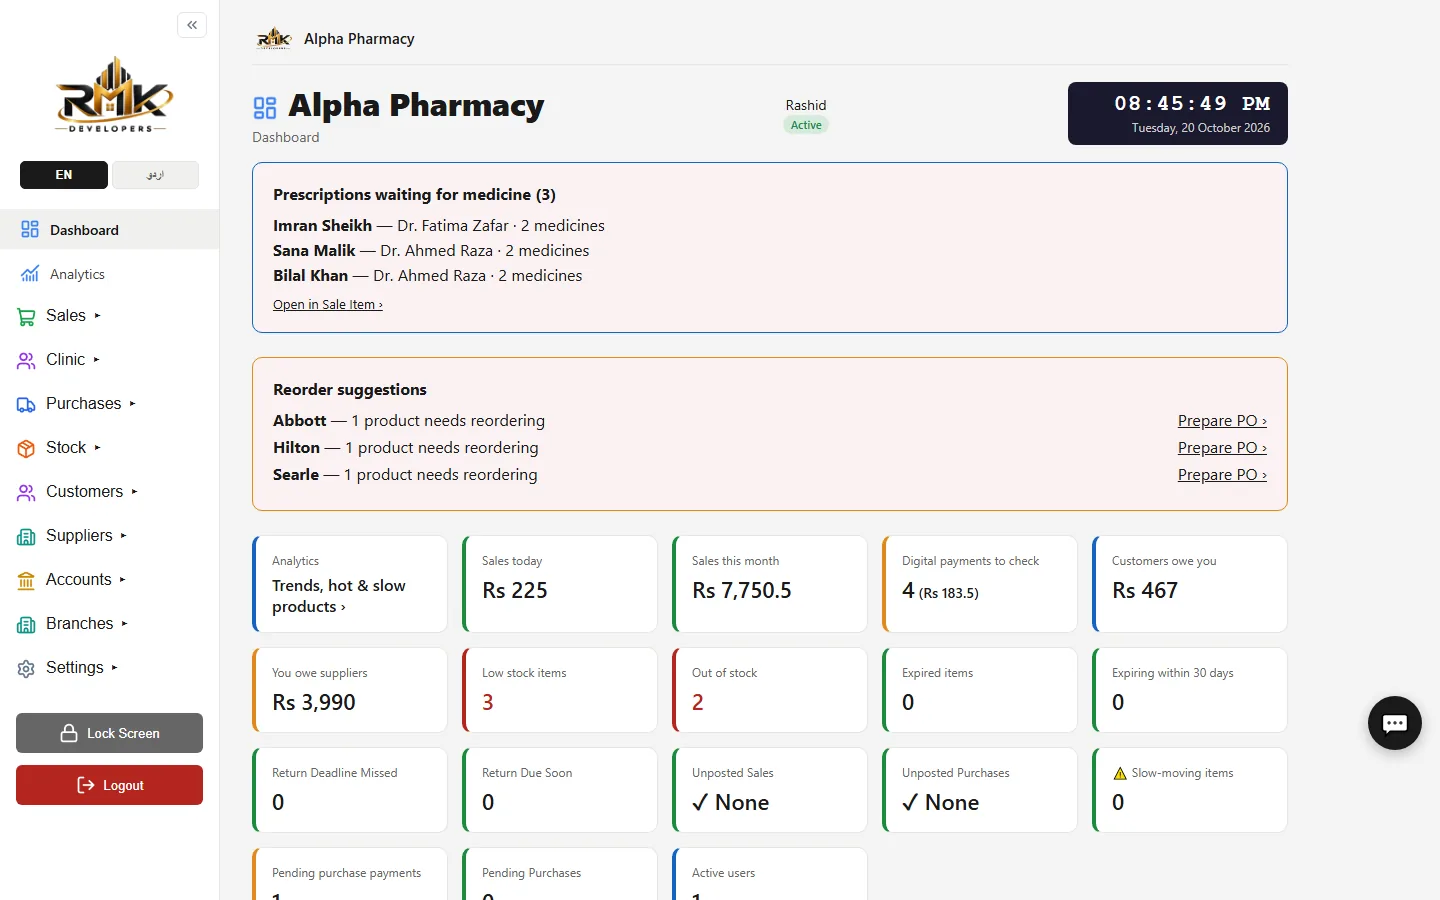The width and height of the screenshot is (1440, 900).
Task: Open Expiring within 30 days card
Action: 1190,690
